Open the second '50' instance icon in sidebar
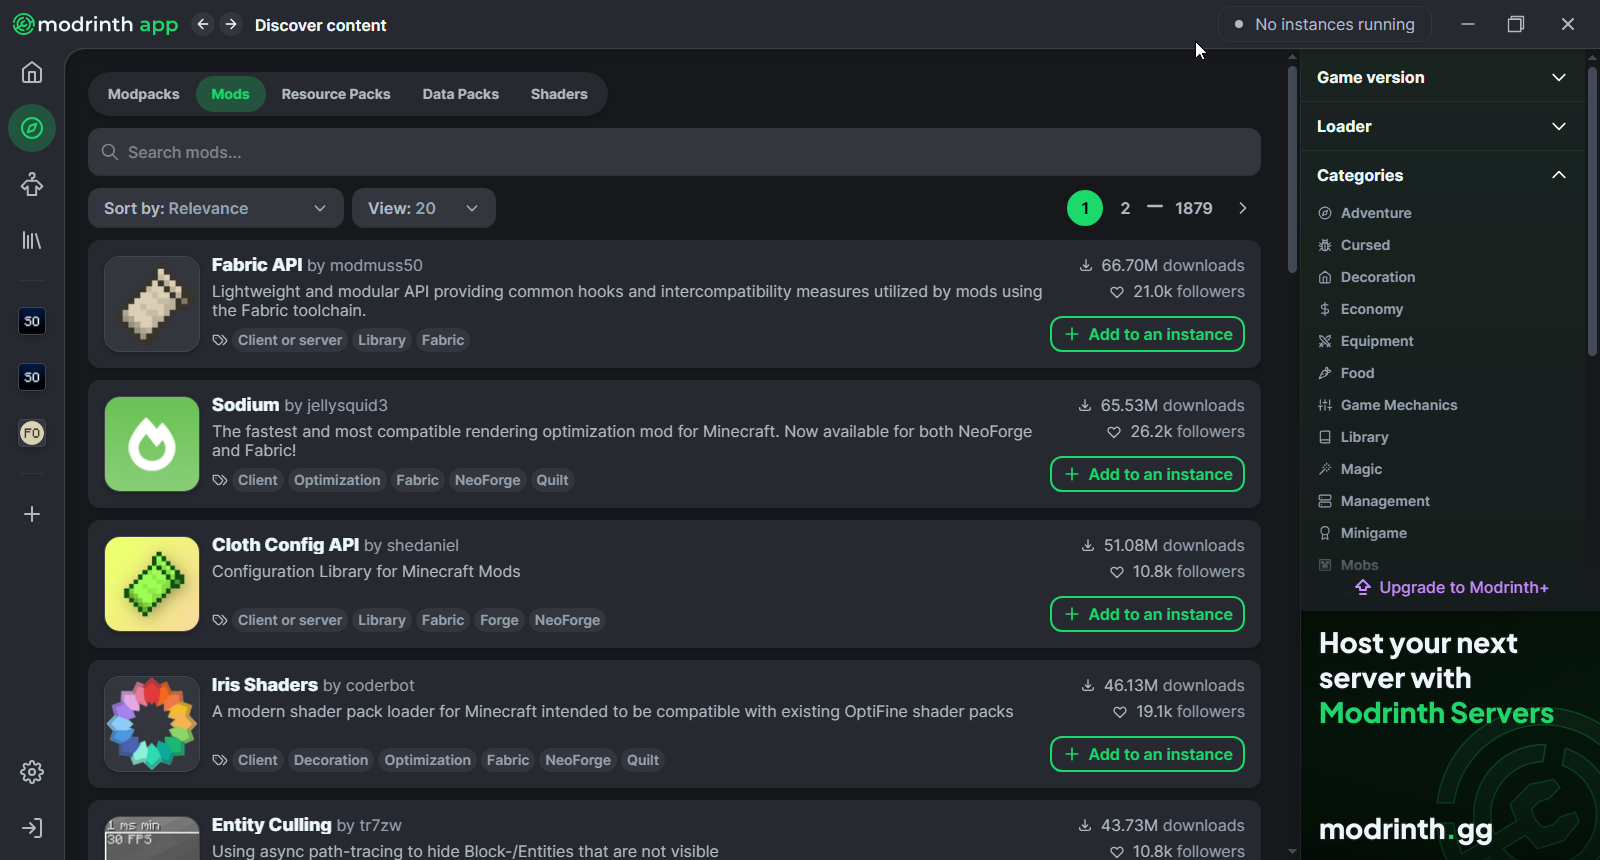Screen dimensions: 1600x860 point(32,377)
